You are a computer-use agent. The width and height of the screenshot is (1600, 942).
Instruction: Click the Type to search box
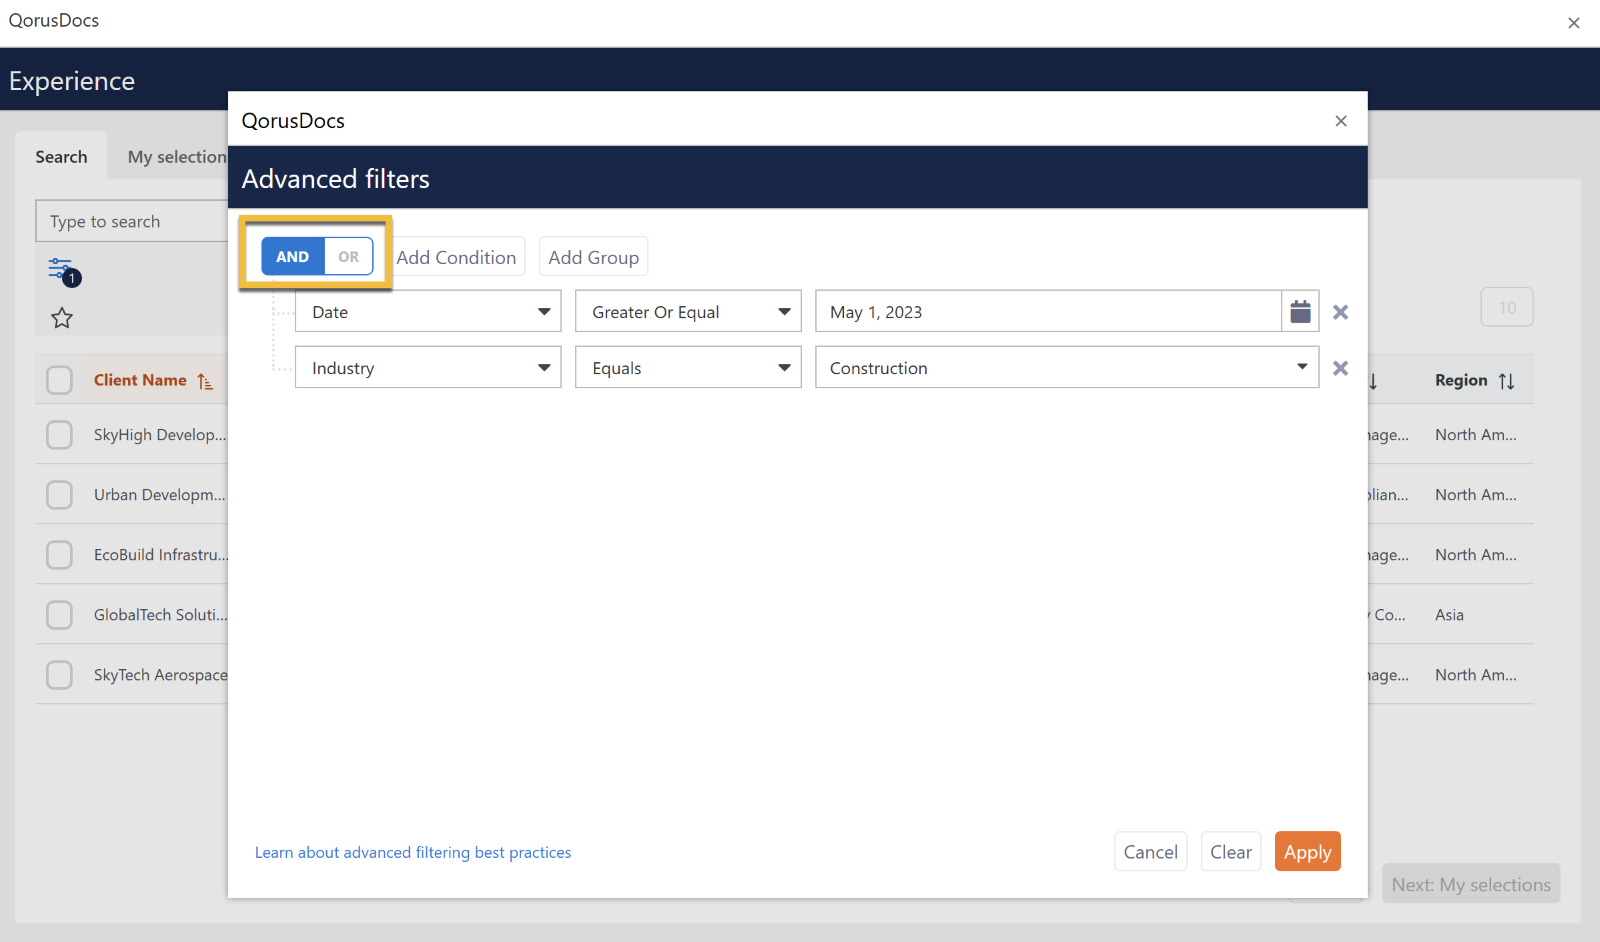pos(132,221)
